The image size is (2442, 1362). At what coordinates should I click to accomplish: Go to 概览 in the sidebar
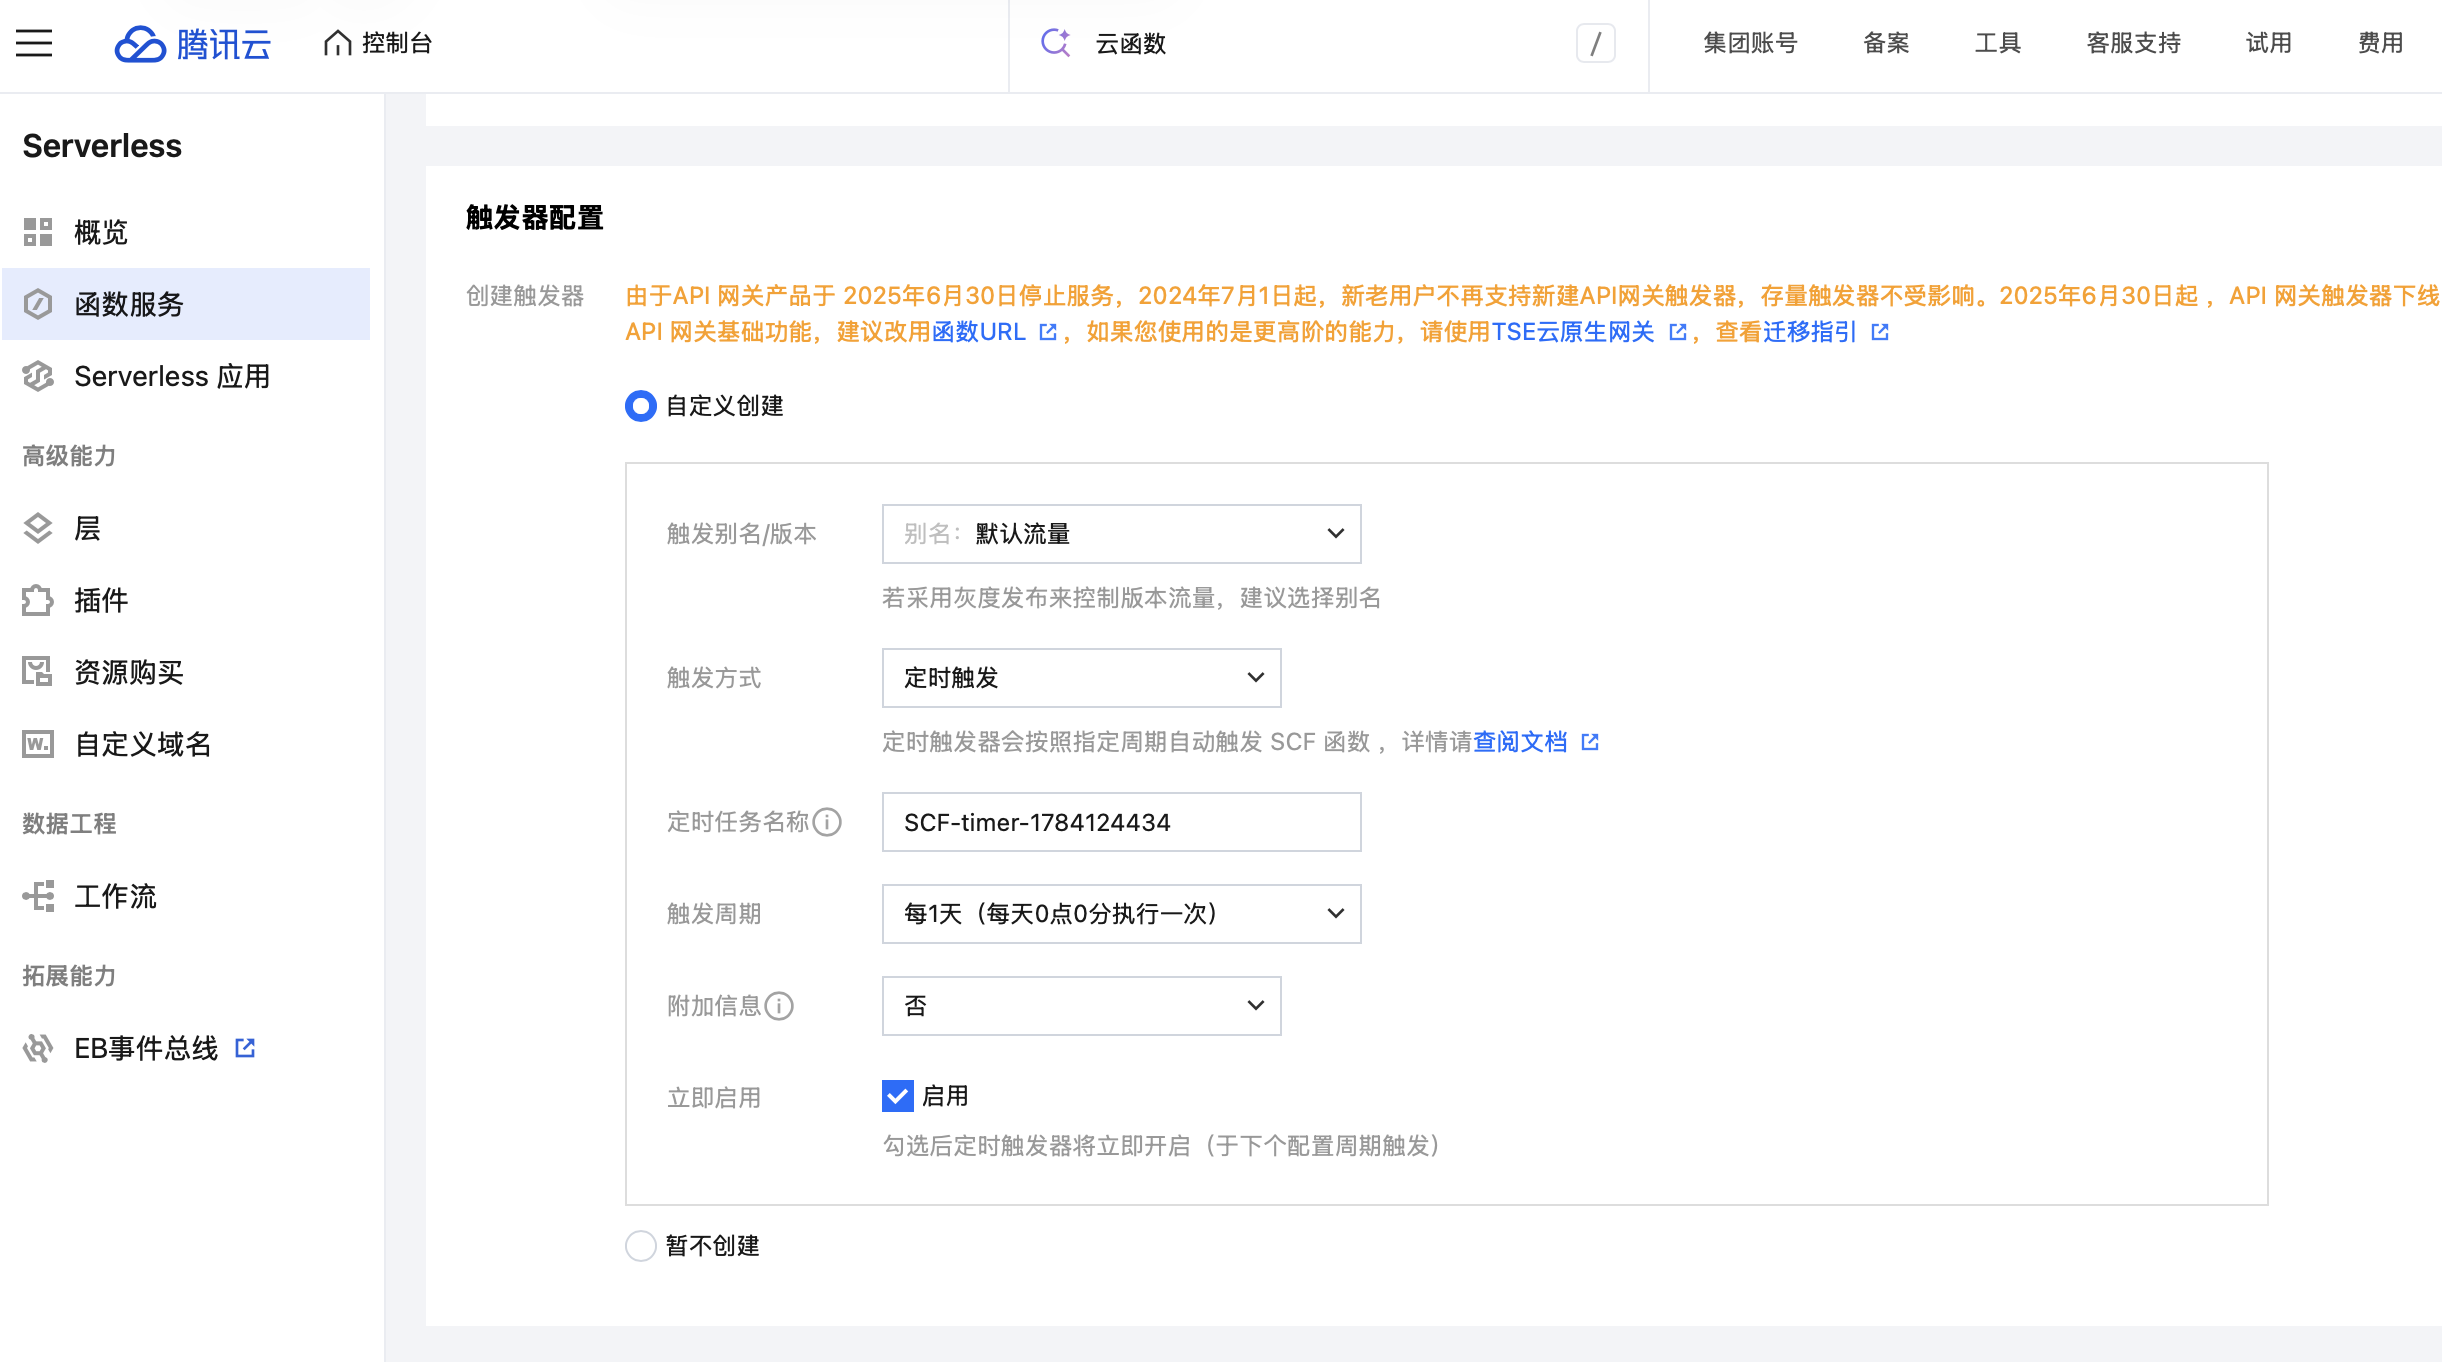point(186,232)
